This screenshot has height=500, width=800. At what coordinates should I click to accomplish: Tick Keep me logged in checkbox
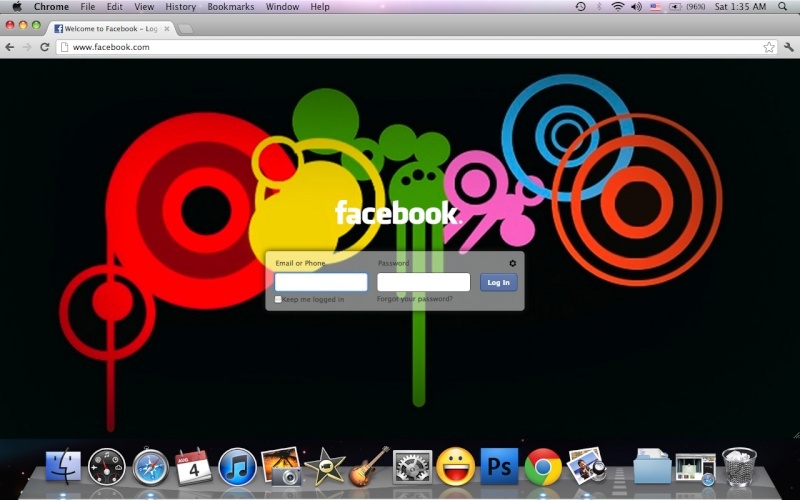click(x=278, y=299)
